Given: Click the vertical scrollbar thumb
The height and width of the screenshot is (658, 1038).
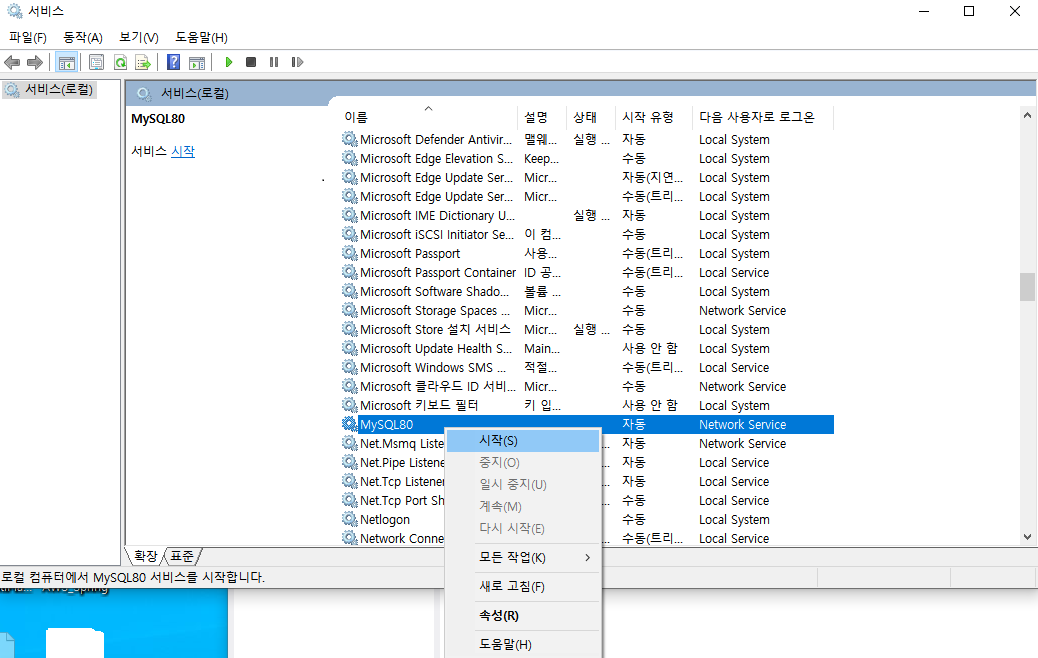Looking at the screenshot, I should click(x=1027, y=287).
